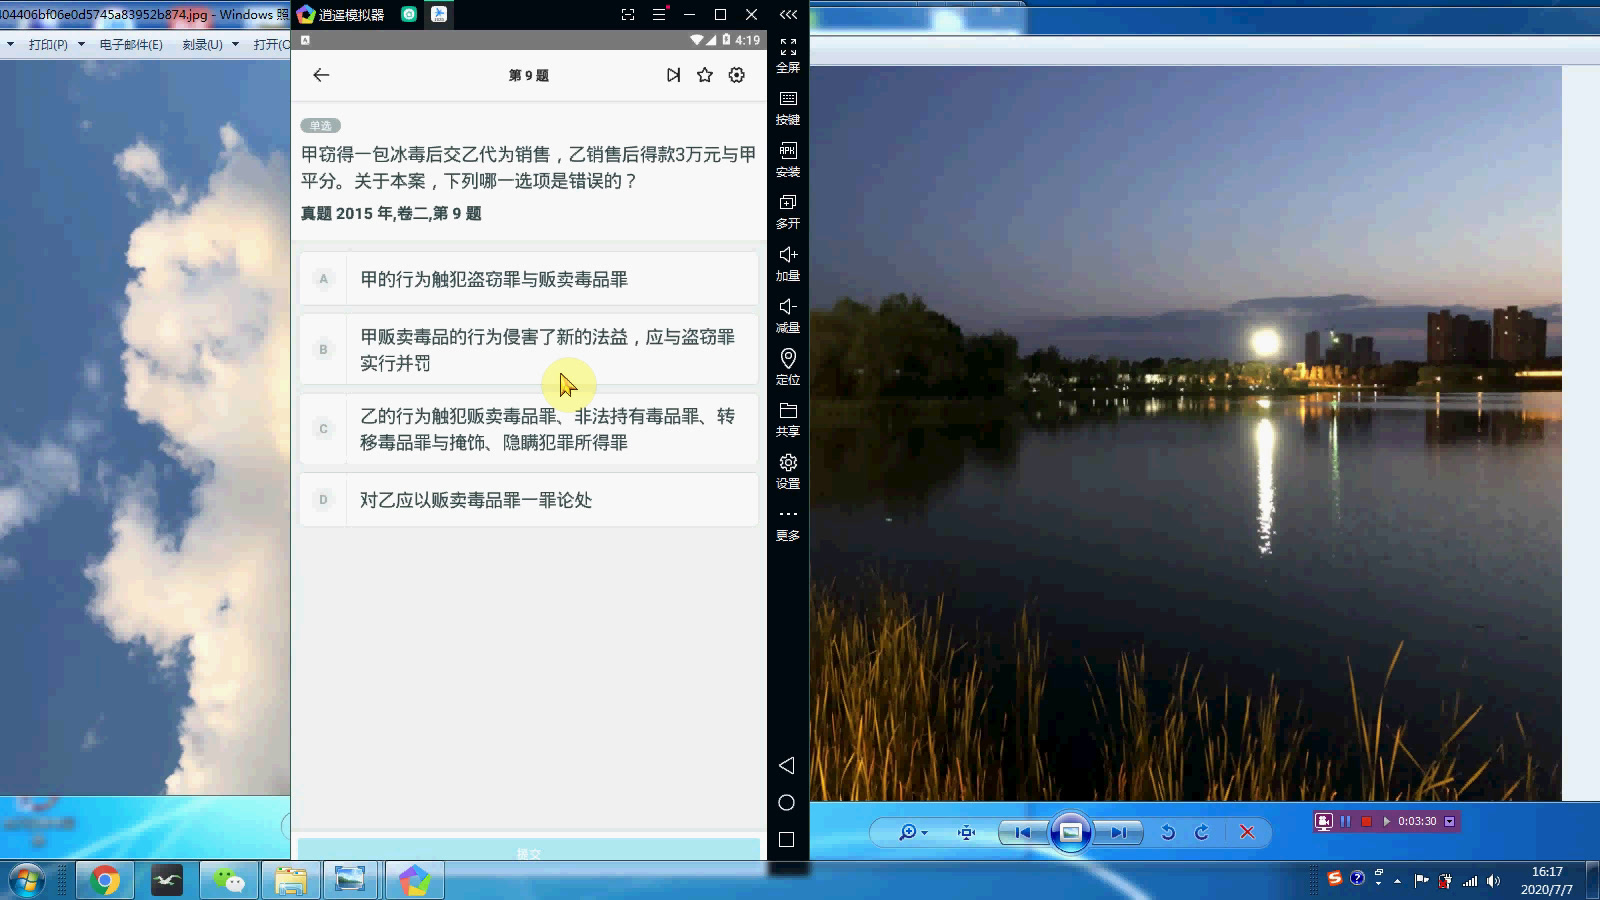Open emulator settings (设置) in sidebar
Image resolution: width=1600 pixels, height=900 pixels.
(x=788, y=472)
